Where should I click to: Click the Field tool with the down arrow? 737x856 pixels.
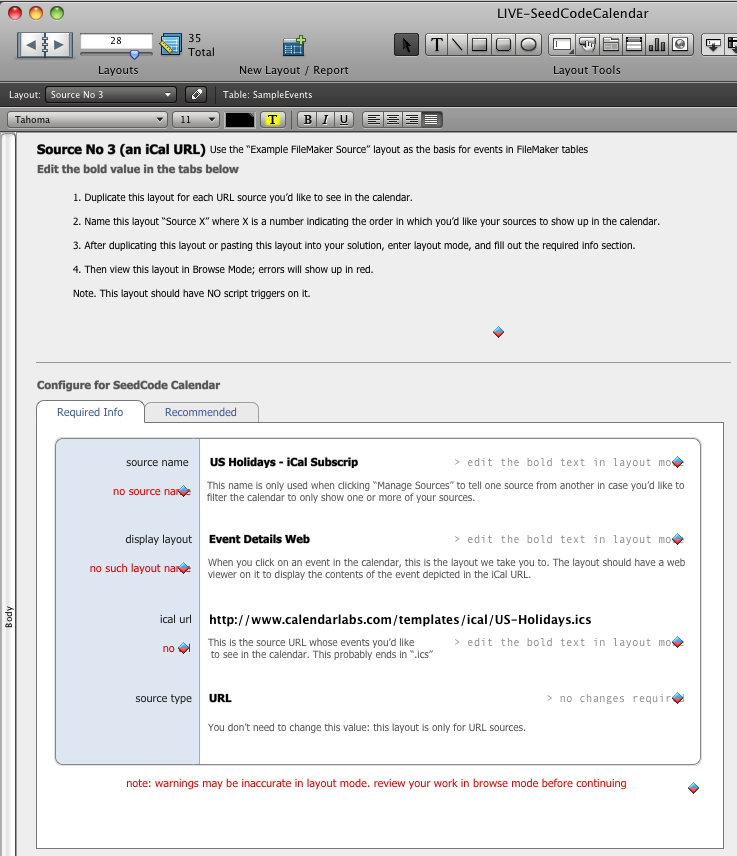713,45
